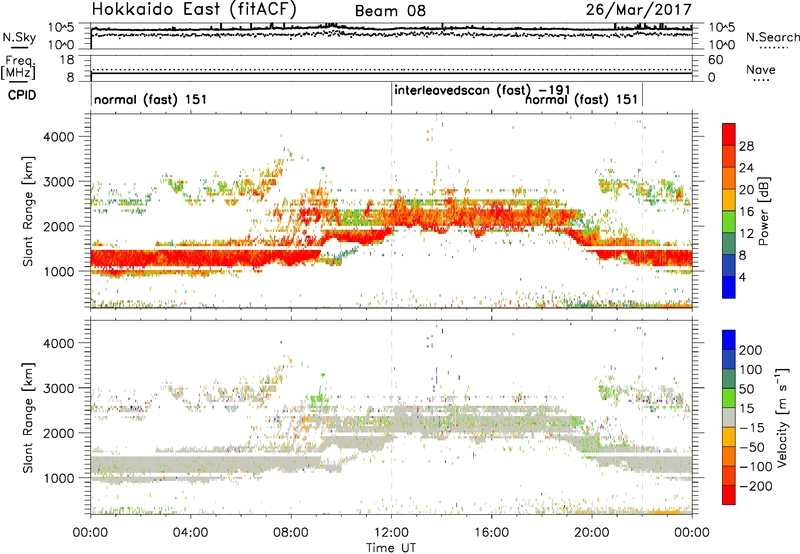The image size is (800, 554).
Task: Click the solid line sample beneath the N.Sky label
Action: pyautogui.click(x=18, y=47)
